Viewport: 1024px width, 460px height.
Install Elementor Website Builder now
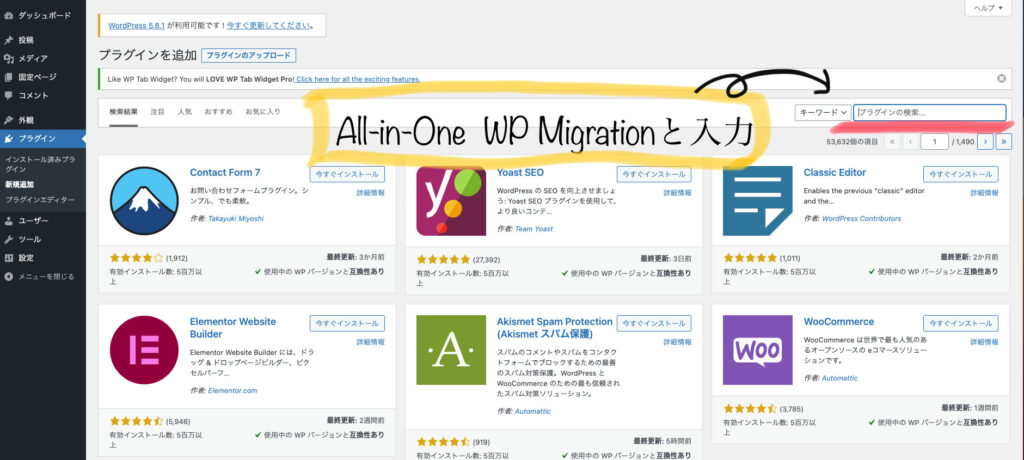(347, 323)
